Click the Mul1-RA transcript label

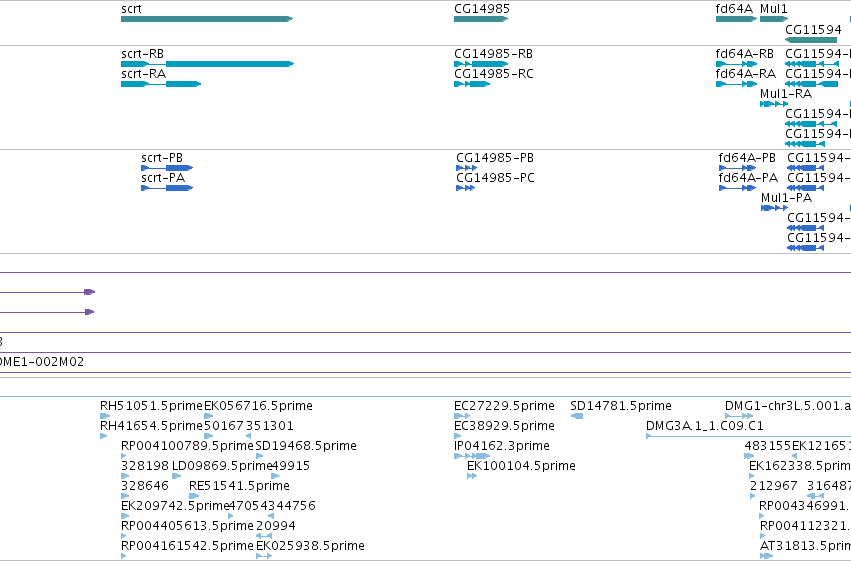pos(786,94)
